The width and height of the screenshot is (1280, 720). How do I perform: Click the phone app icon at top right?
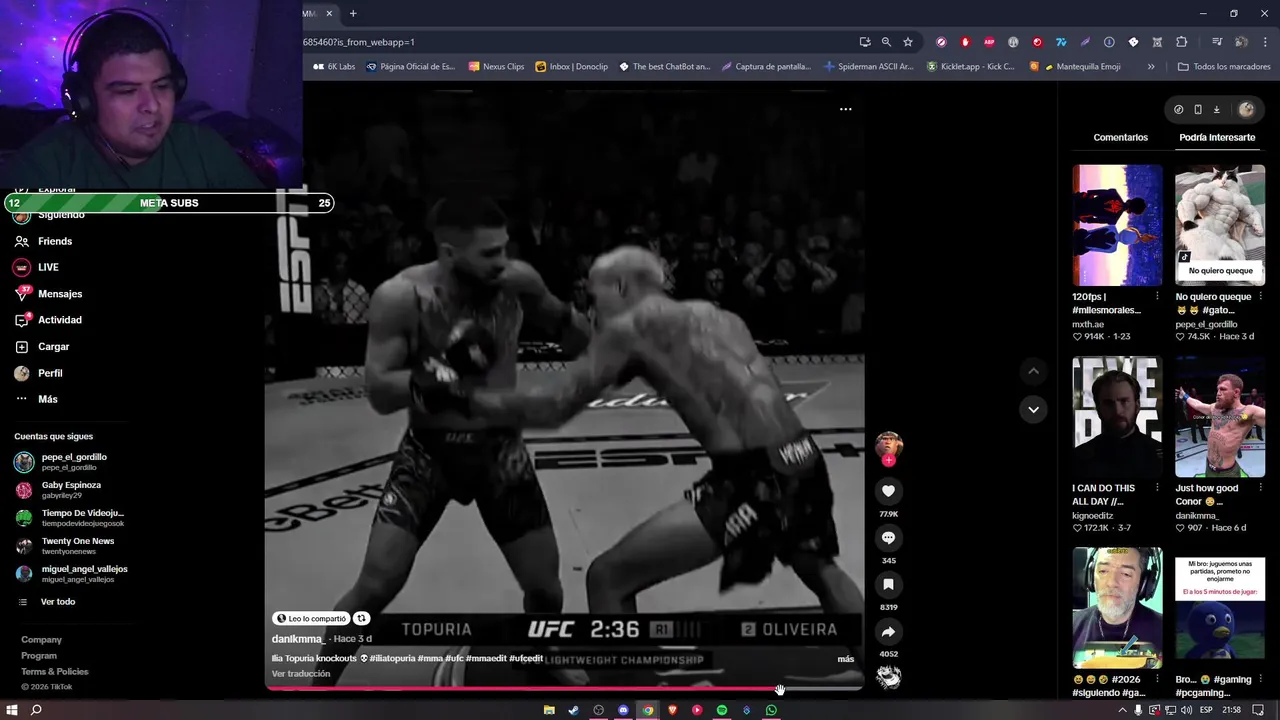[1198, 110]
